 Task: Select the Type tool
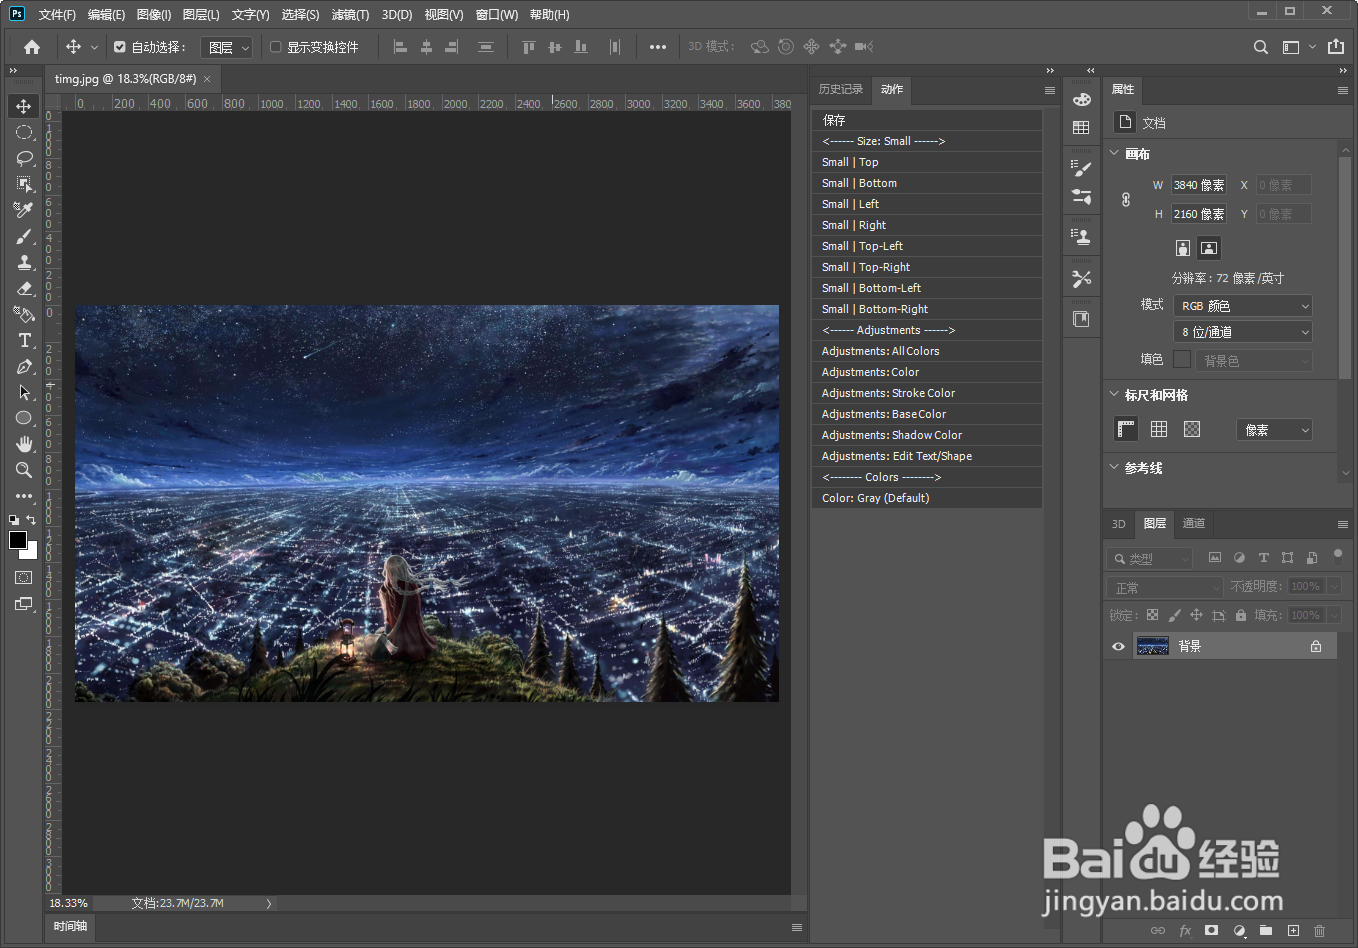(24, 340)
